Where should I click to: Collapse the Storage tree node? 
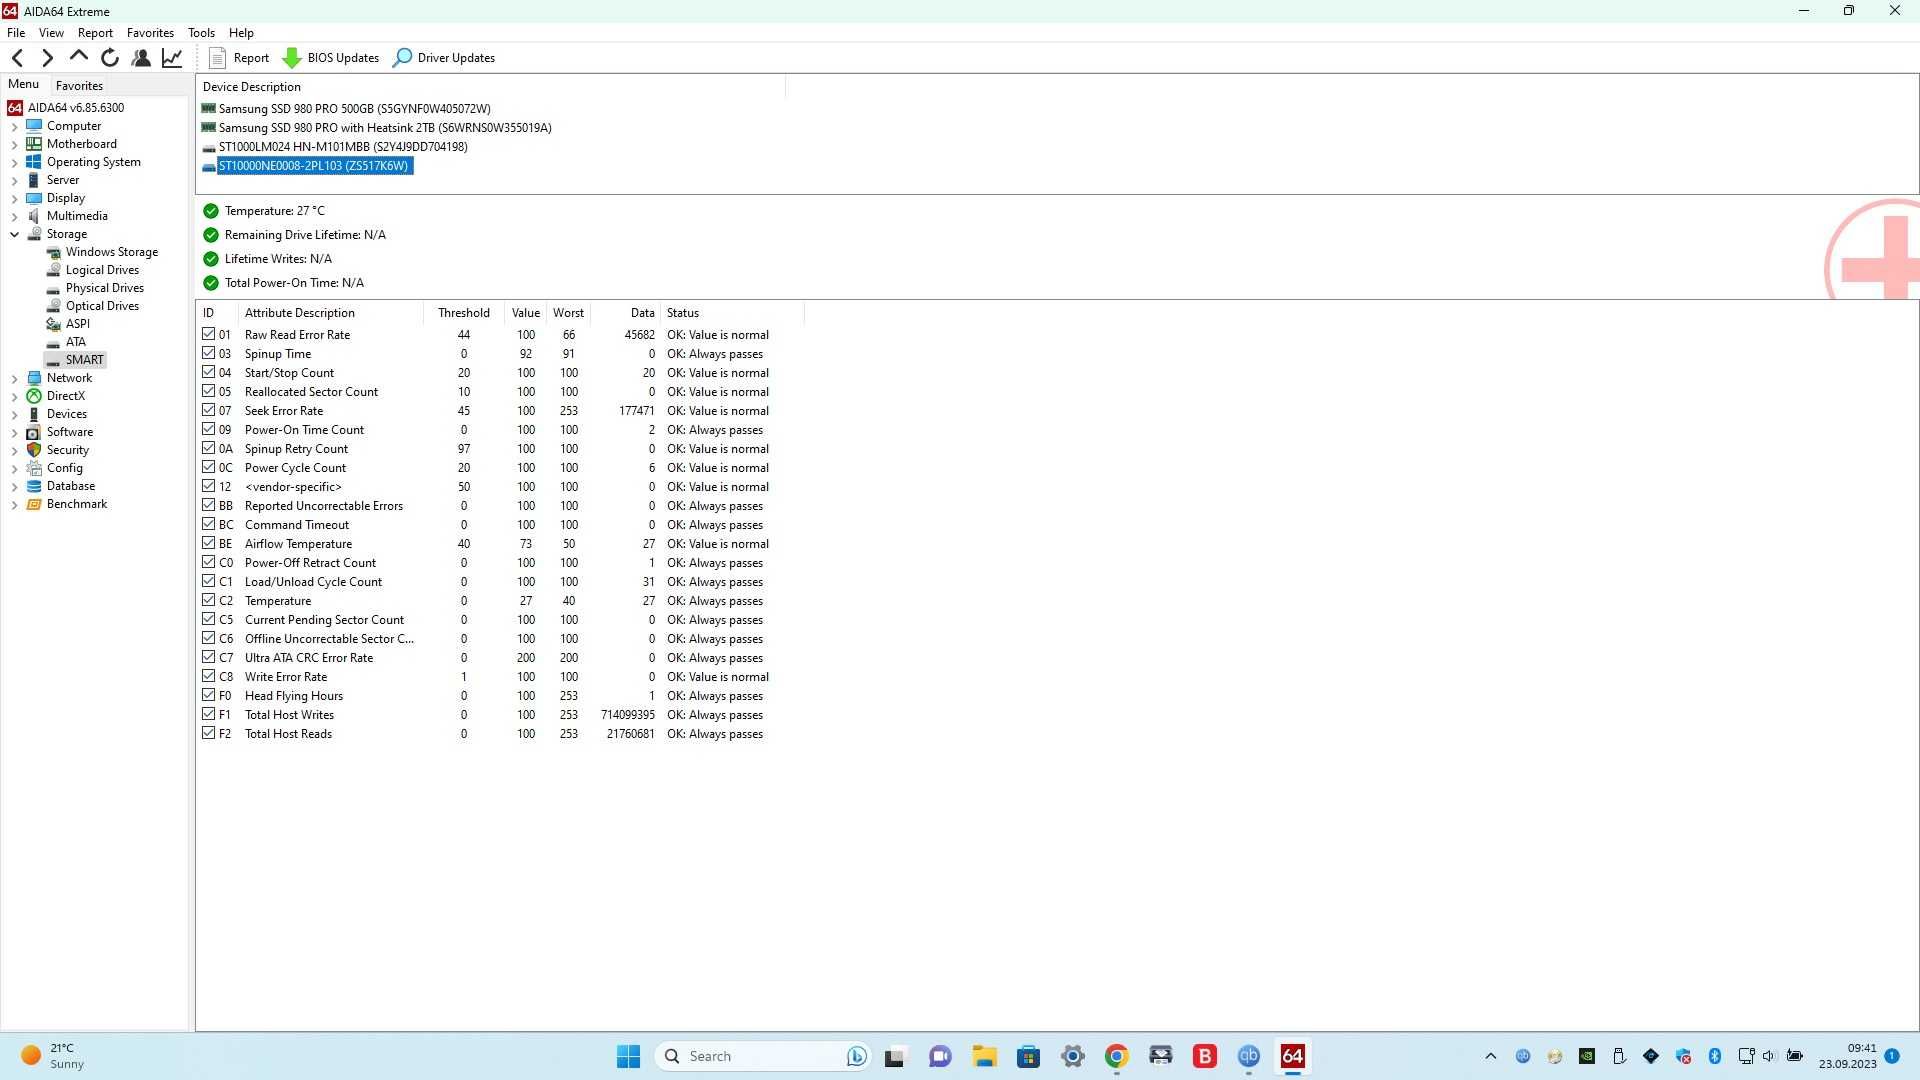click(14, 234)
